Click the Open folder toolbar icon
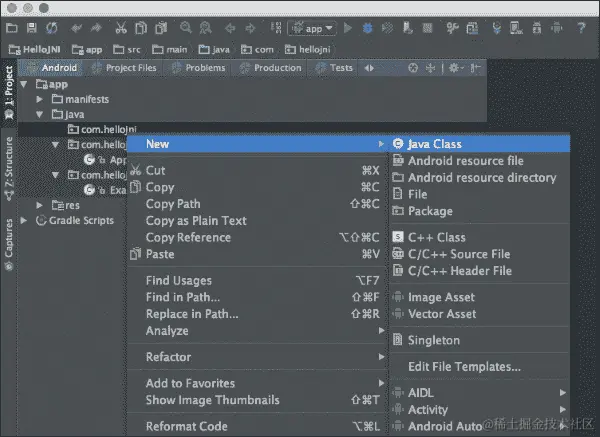 click(x=12, y=28)
